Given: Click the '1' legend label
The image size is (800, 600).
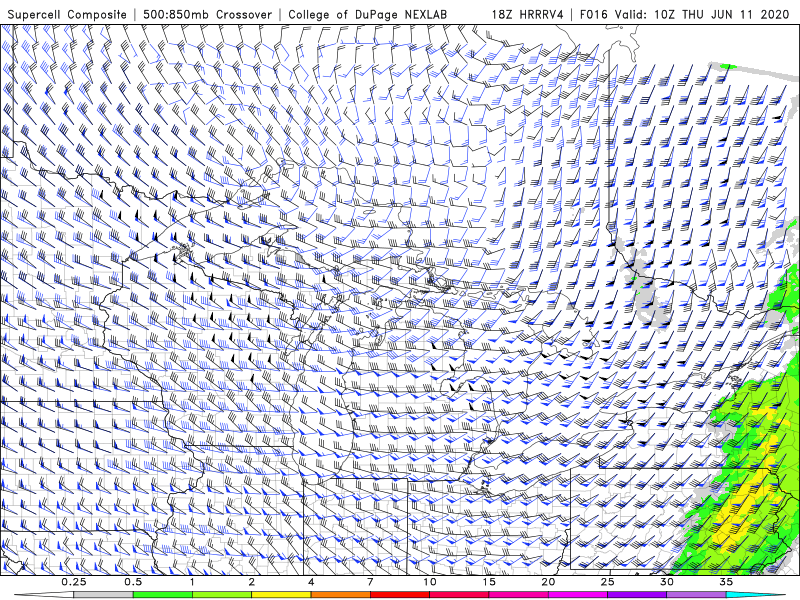Looking at the screenshot, I should pos(192,582).
